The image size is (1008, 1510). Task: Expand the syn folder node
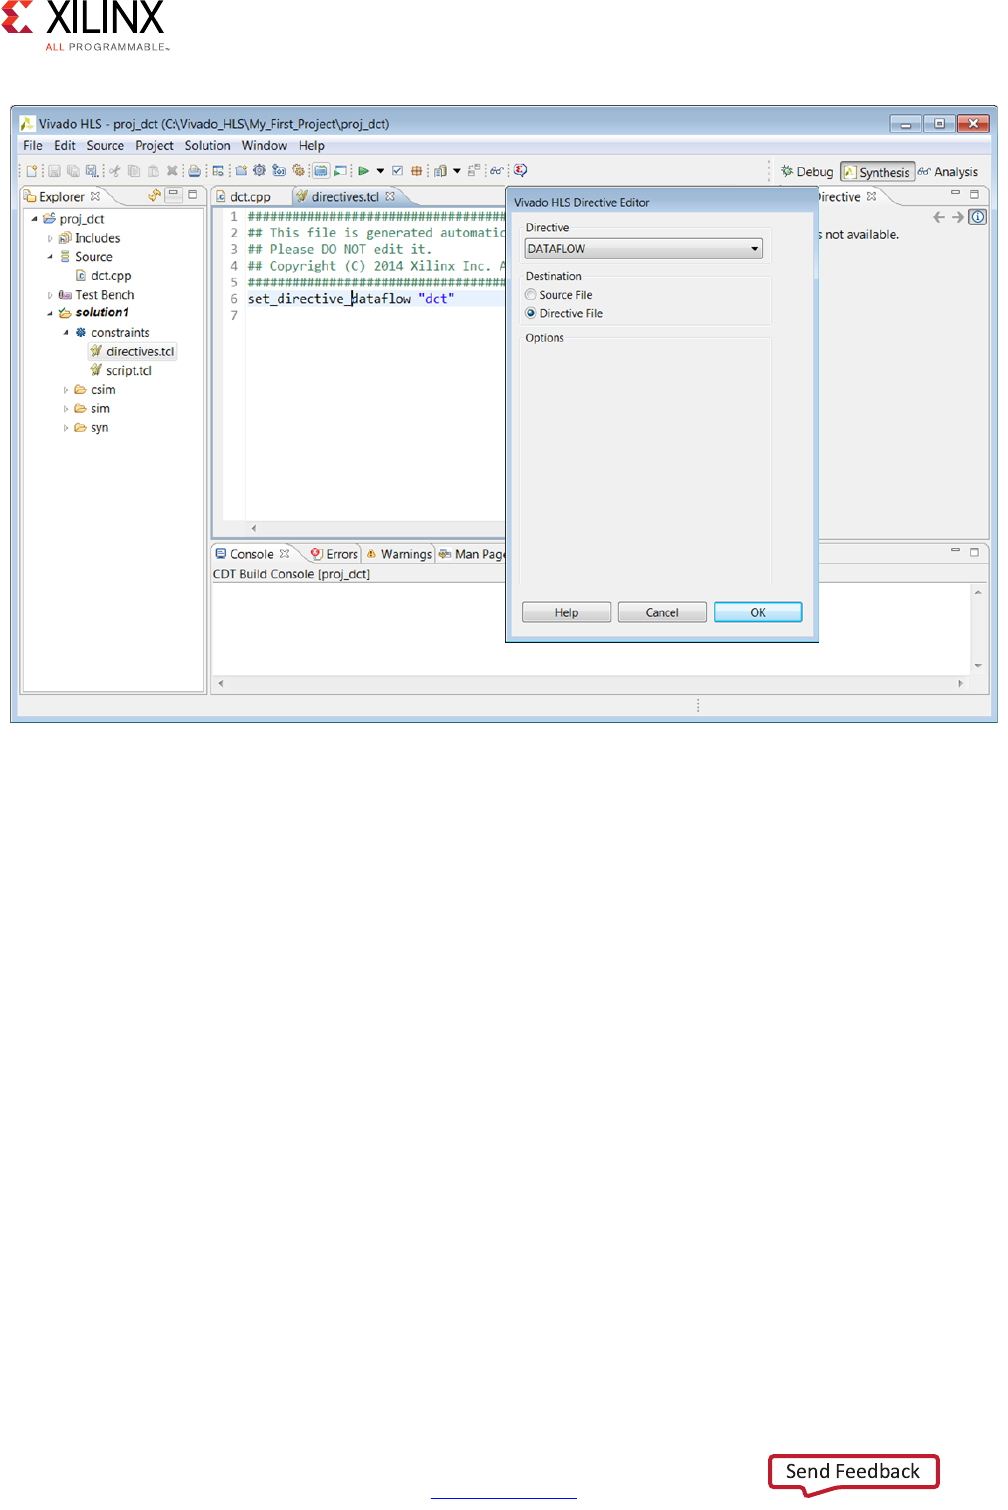[66, 428]
